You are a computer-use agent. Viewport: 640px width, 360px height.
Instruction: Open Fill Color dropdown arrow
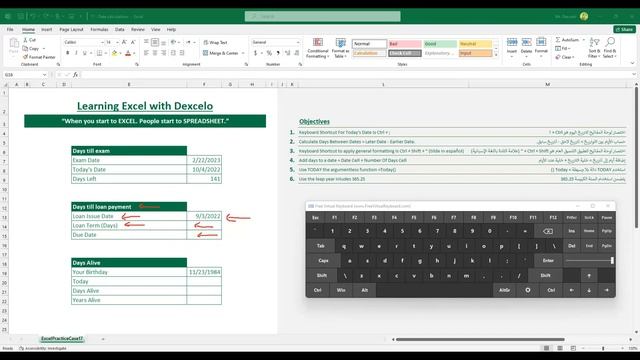pyautogui.click(x=120, y=53)
